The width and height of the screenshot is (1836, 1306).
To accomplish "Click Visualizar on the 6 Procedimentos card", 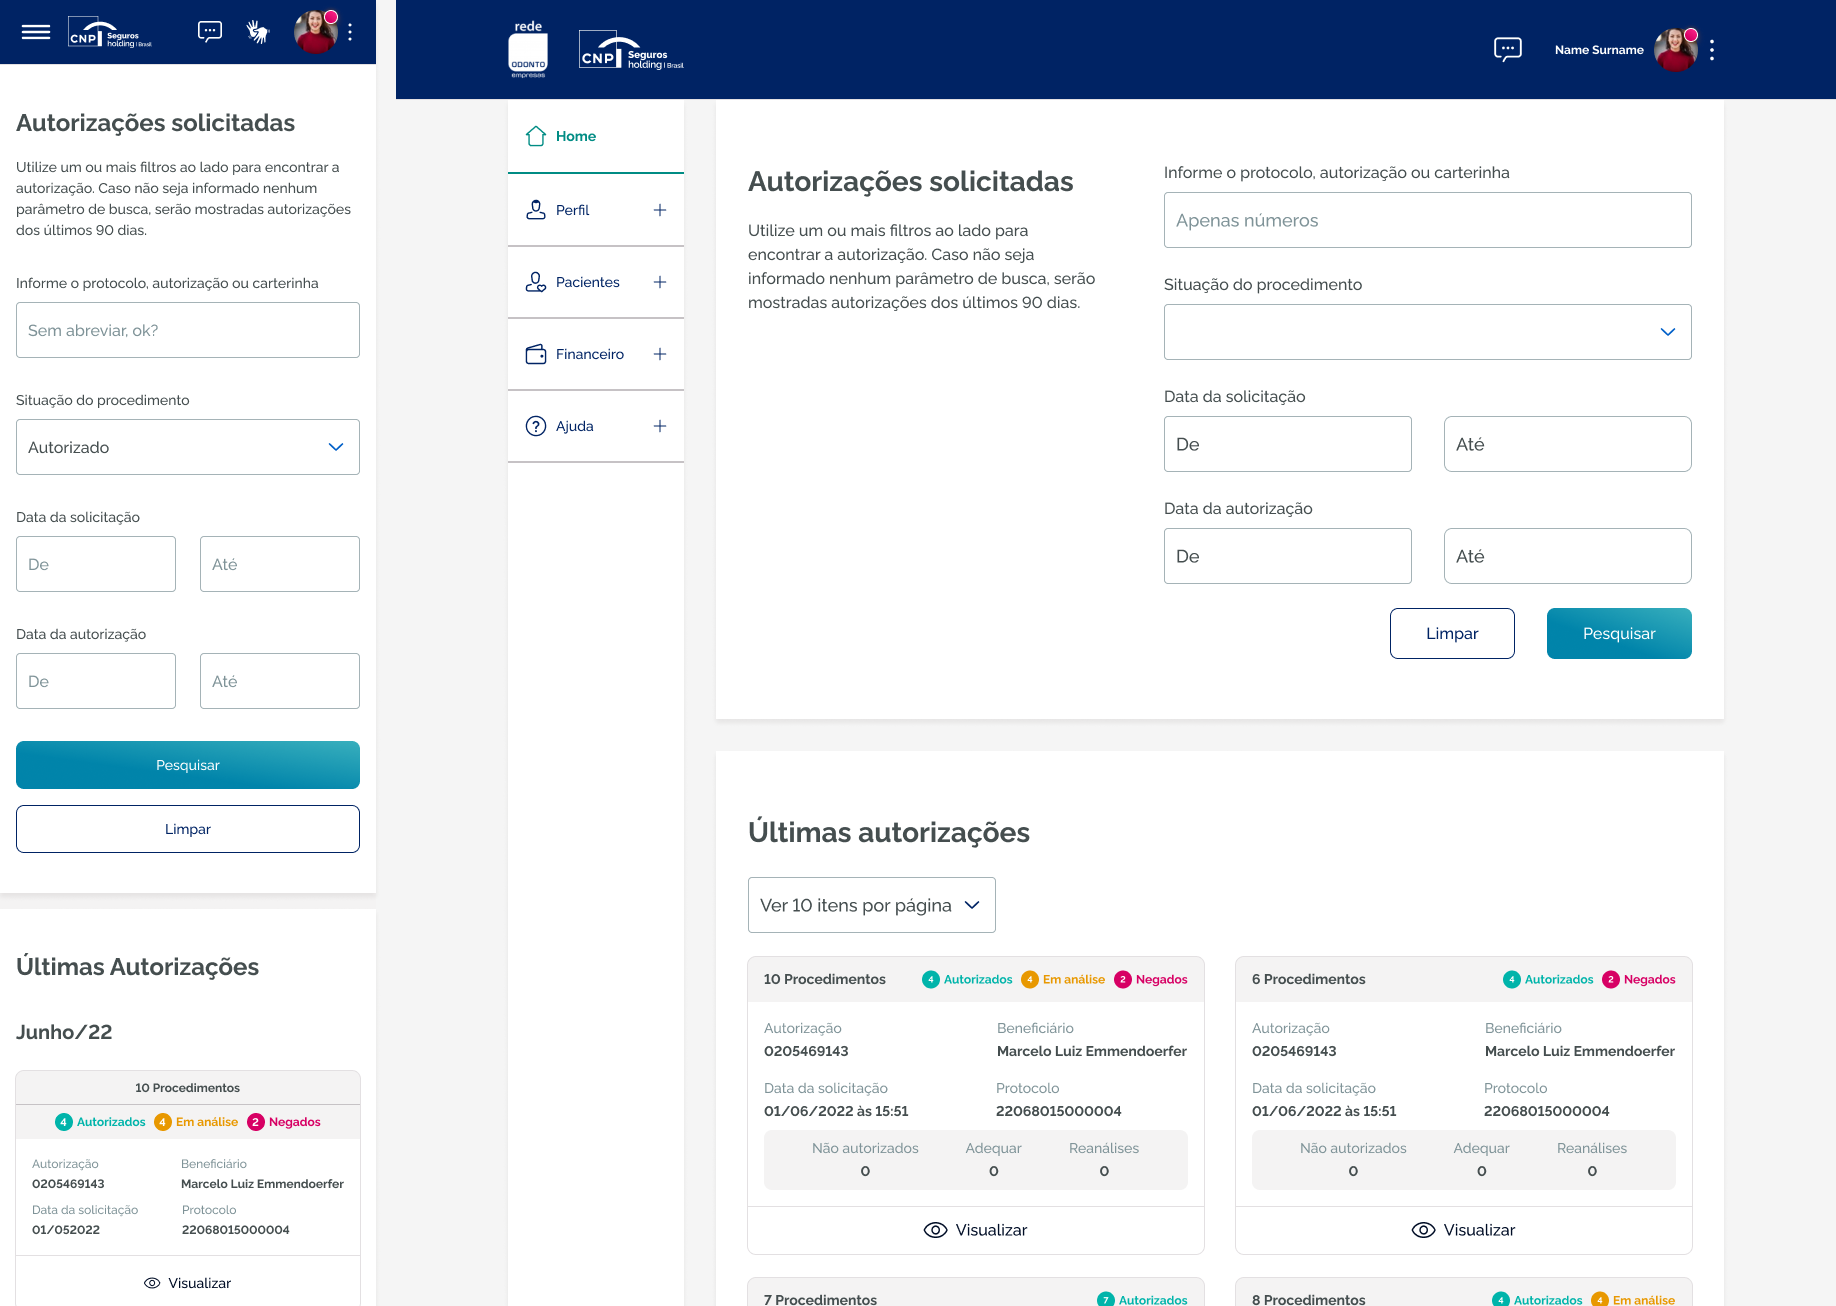I will tap(1464, 1230).
